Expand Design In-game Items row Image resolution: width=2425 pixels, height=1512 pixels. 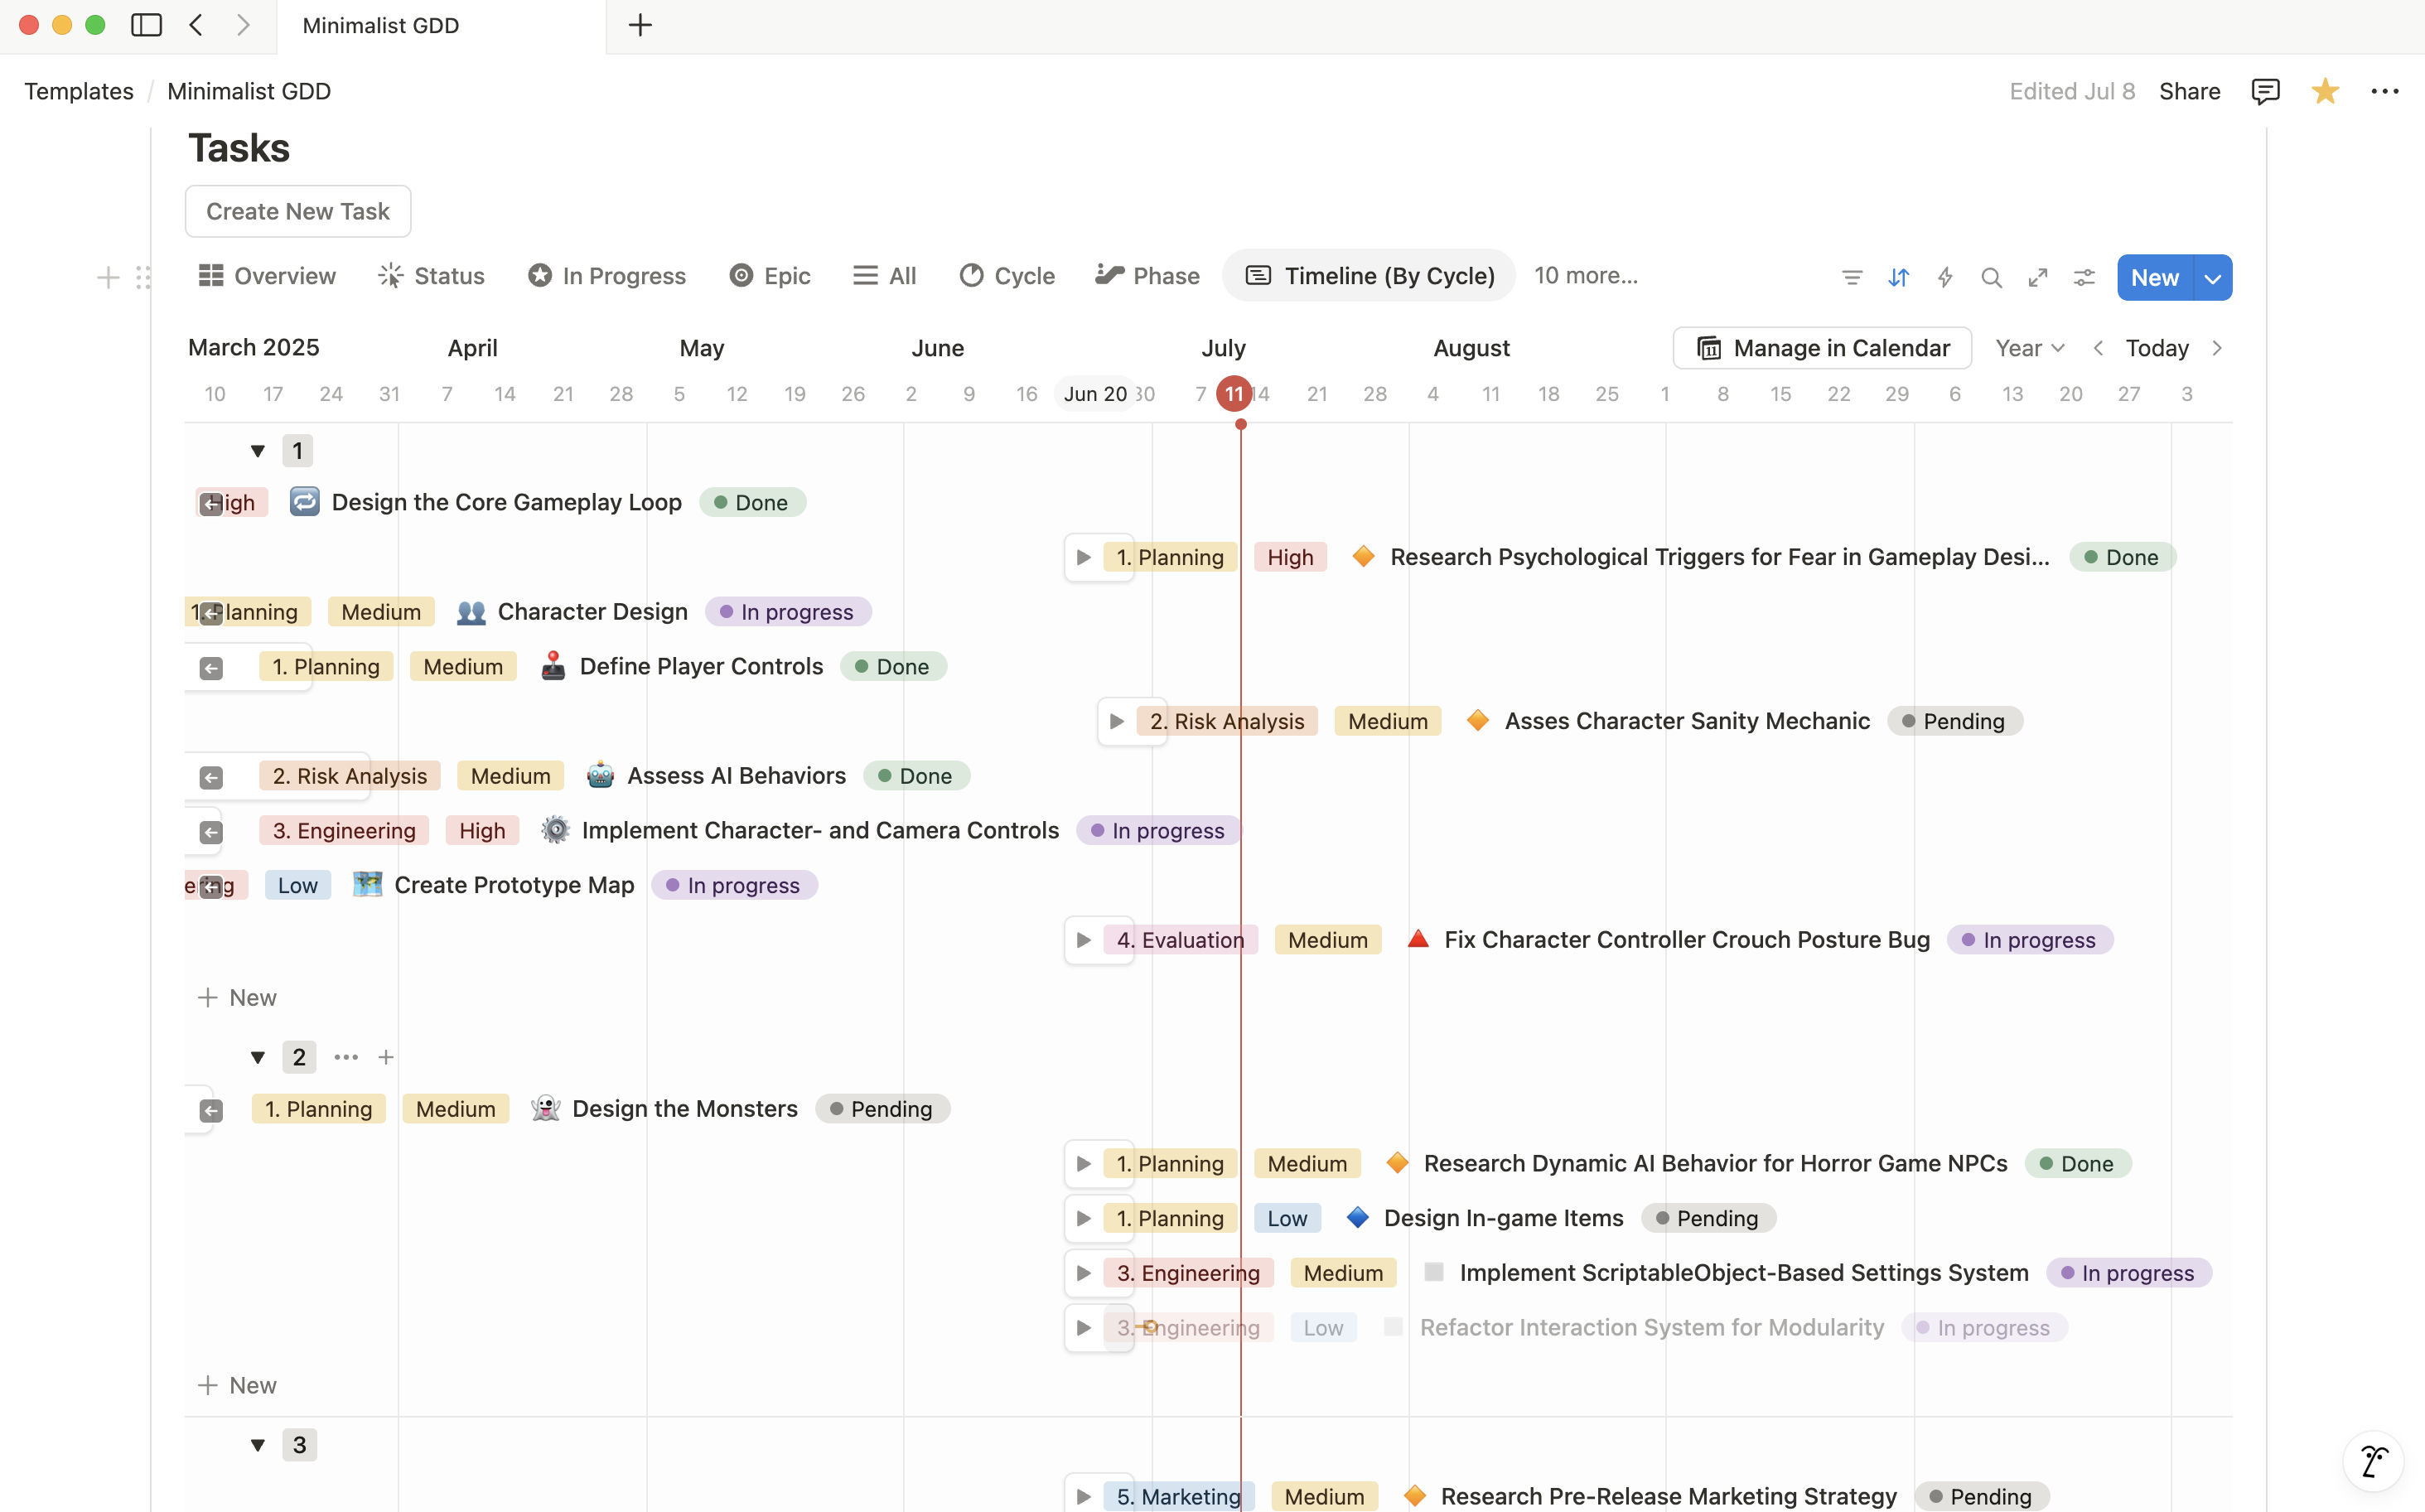coord(1083,1218)
